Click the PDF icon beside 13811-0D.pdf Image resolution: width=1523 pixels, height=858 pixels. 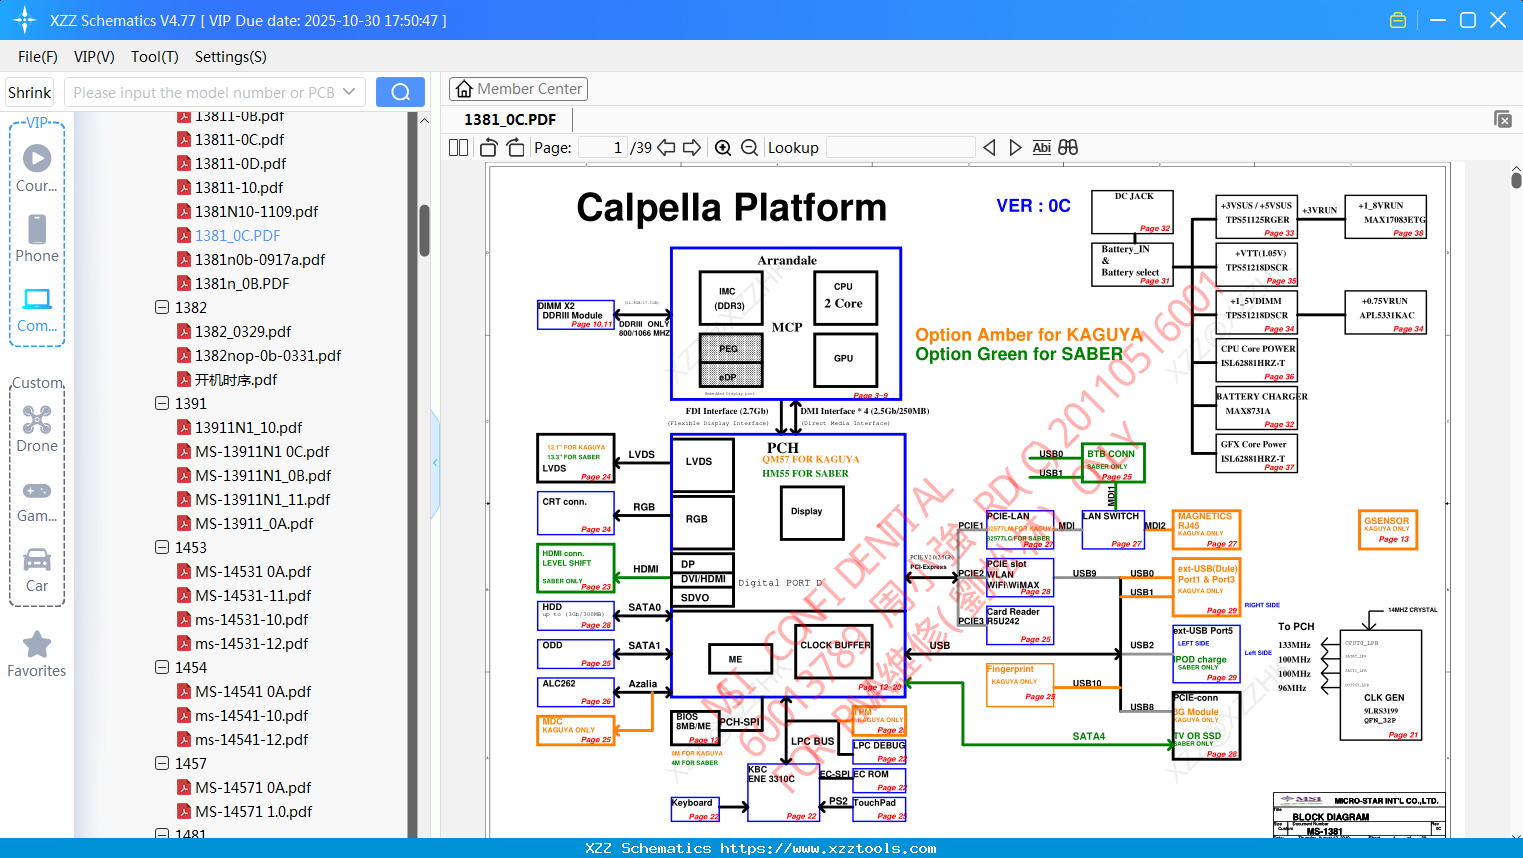[184, 163]
